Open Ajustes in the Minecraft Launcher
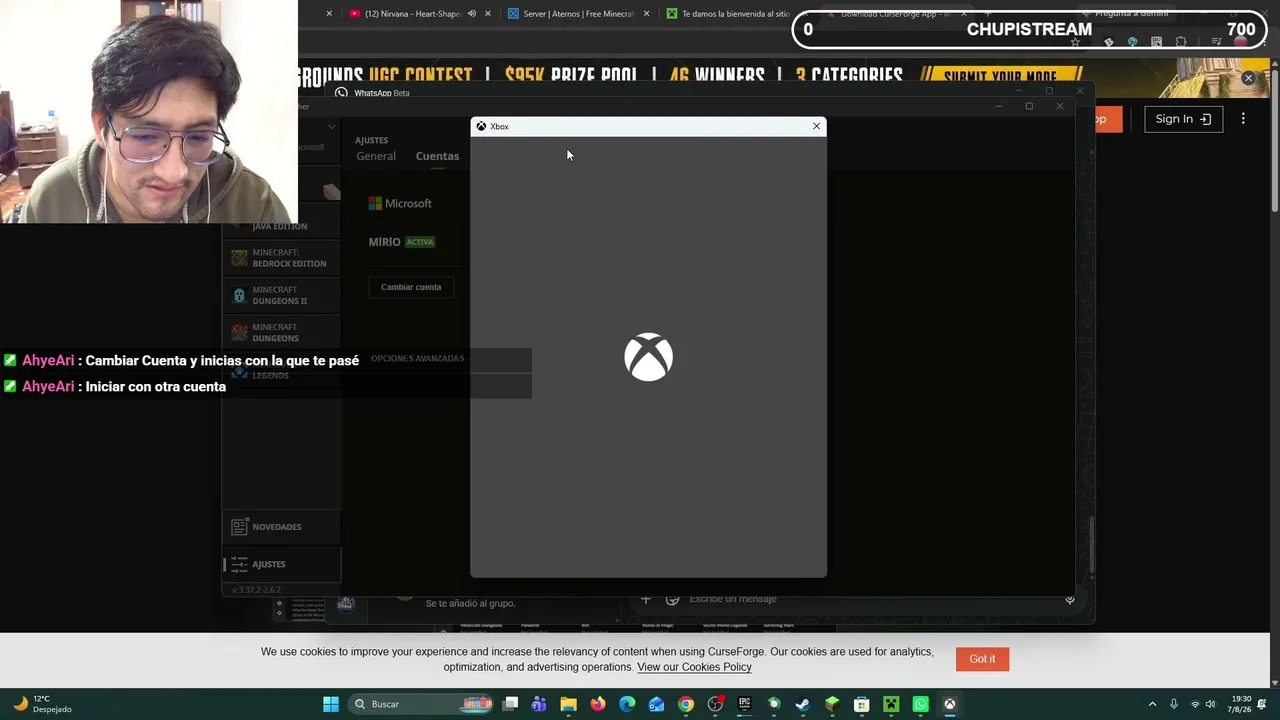The width and height of the screenshot is (1280, 720). [x=281, y=564]
